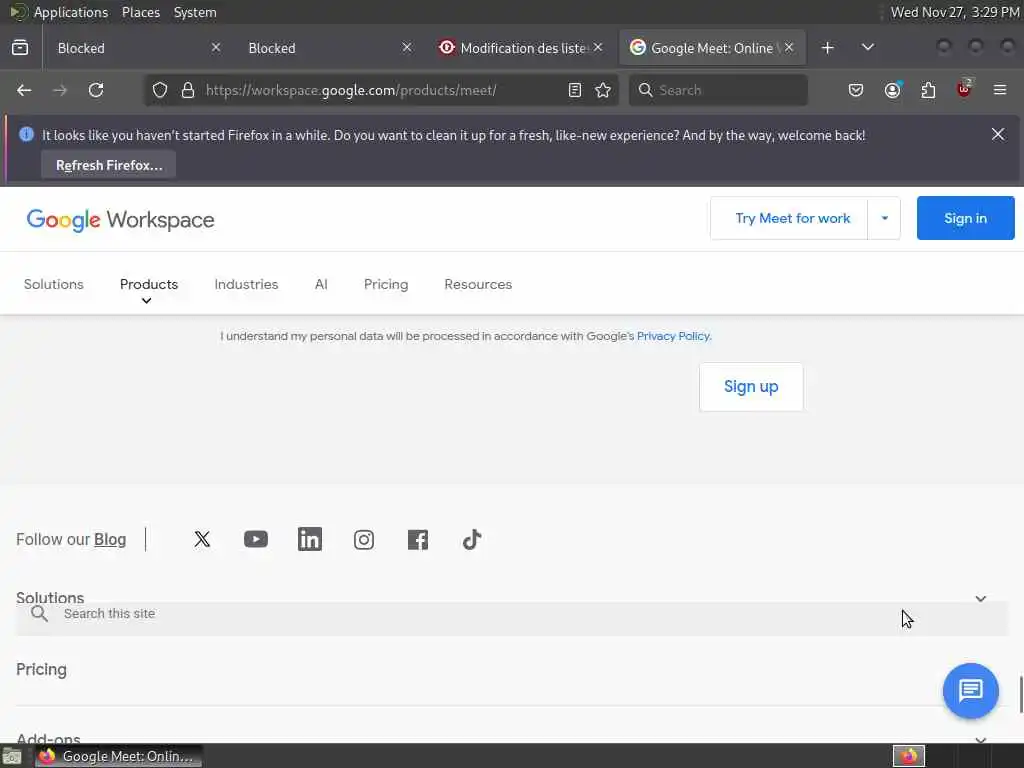1024x768 pixels.
Task: Select Google Meet window in taskbar
Action: pyautogui.click(x=119, y=756)
